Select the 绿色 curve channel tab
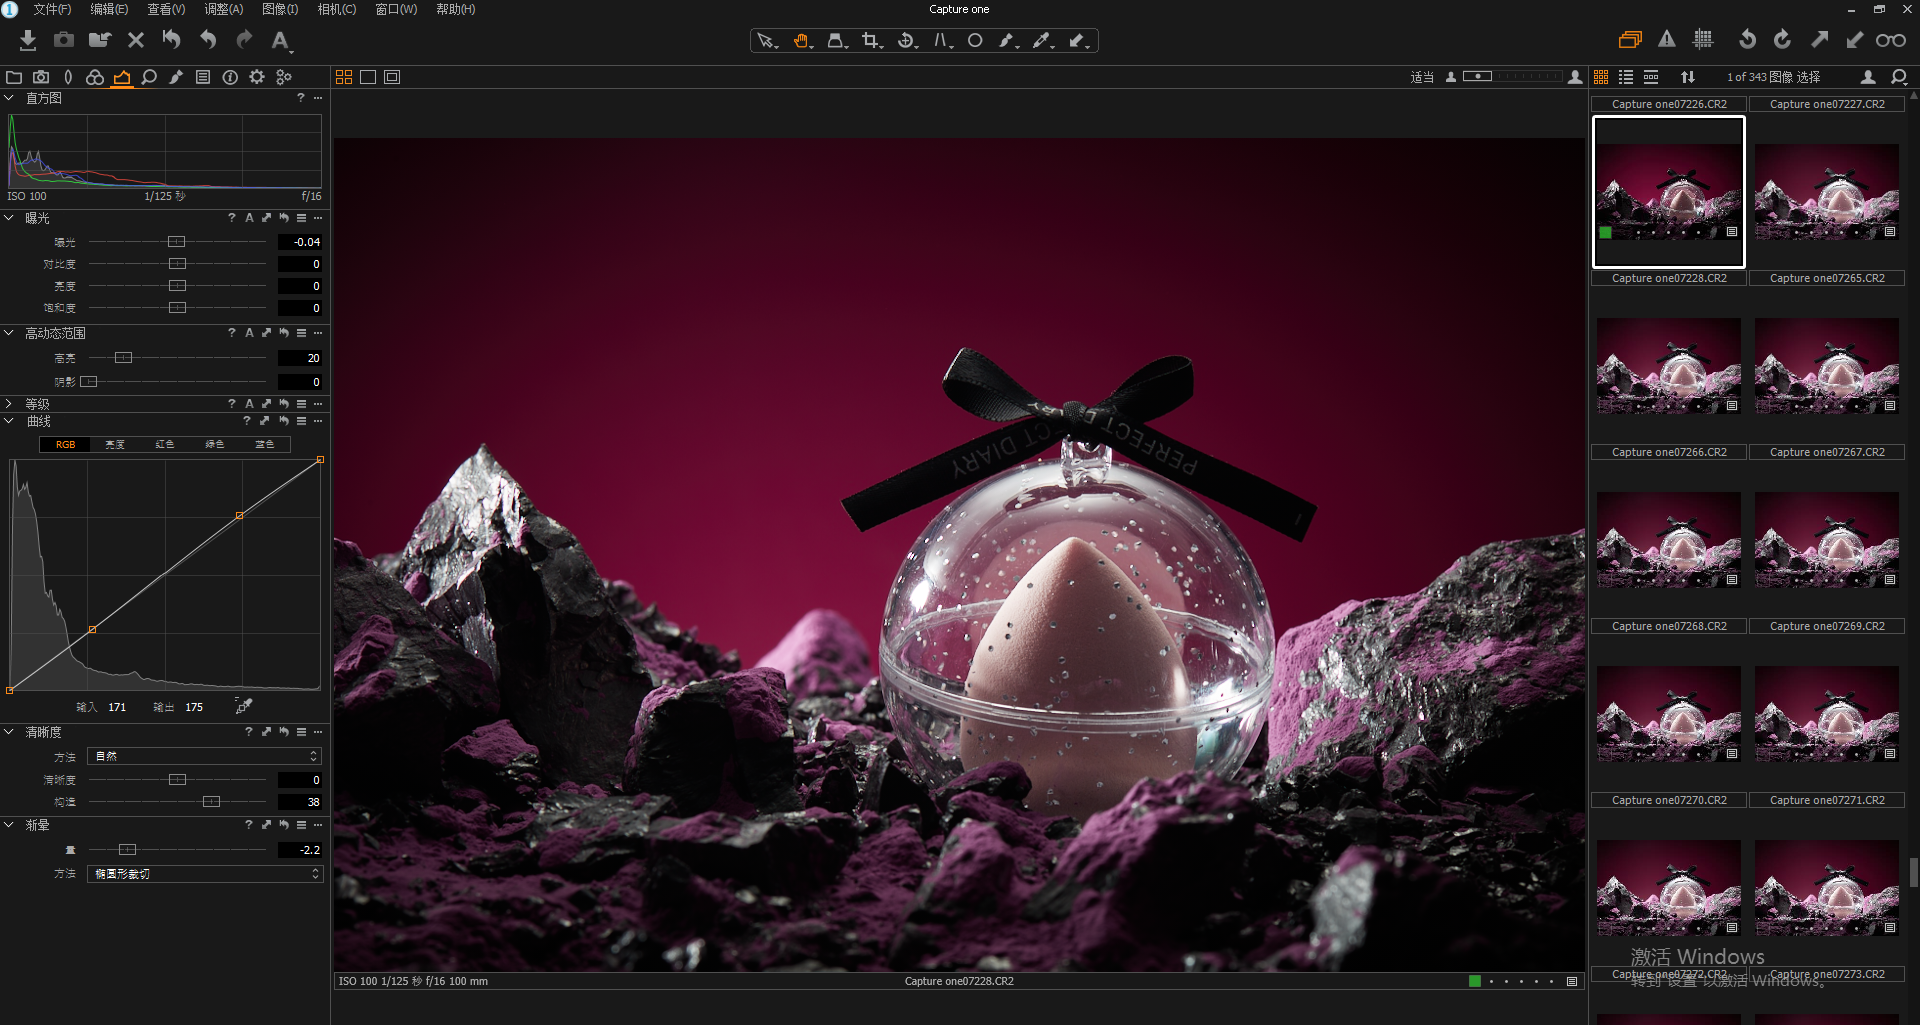This screenshot has height=1025, width=1920. (215, 444)
